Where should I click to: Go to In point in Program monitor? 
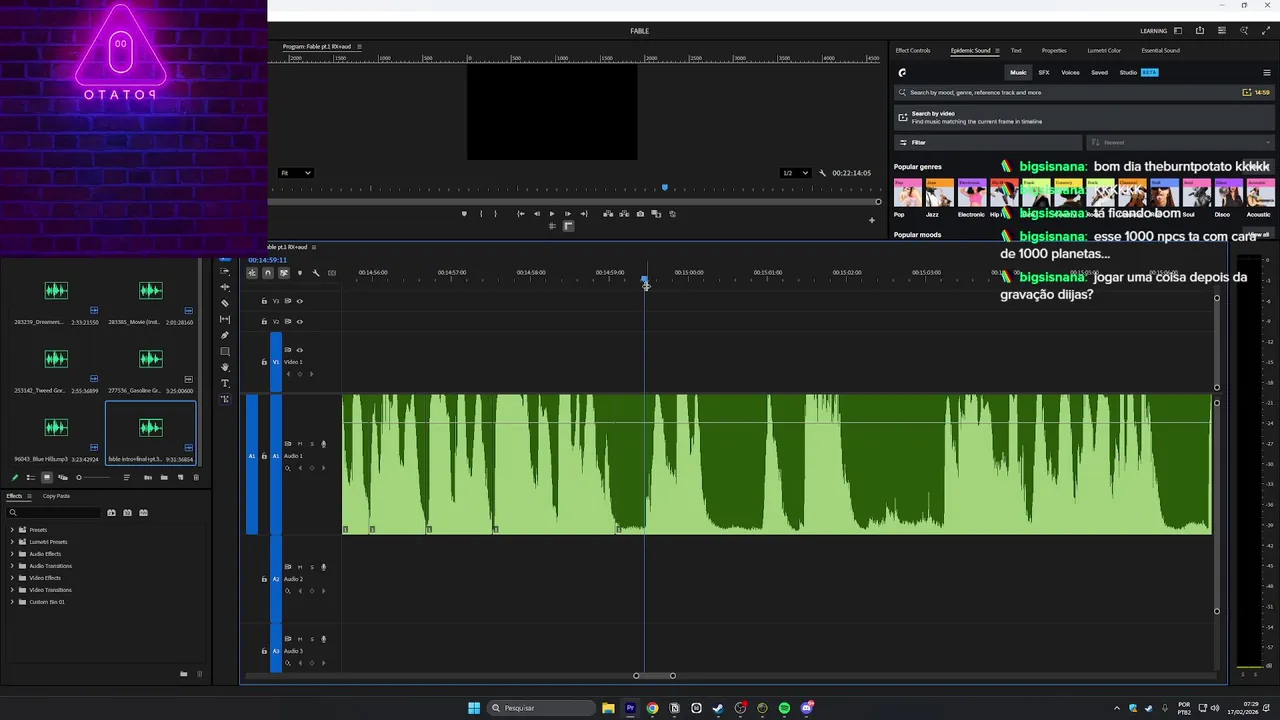[x=520, y=214]
